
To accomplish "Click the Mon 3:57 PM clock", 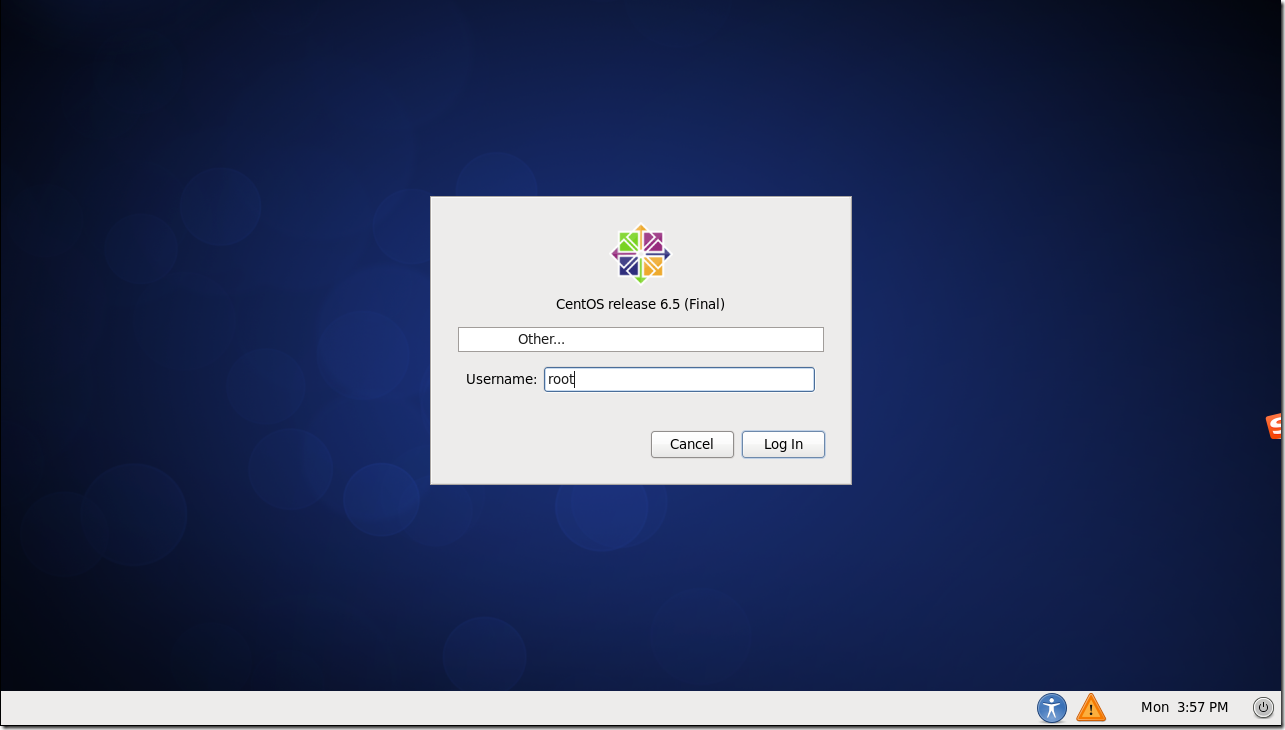I will pyautogui.click(x=1184, y=707).
